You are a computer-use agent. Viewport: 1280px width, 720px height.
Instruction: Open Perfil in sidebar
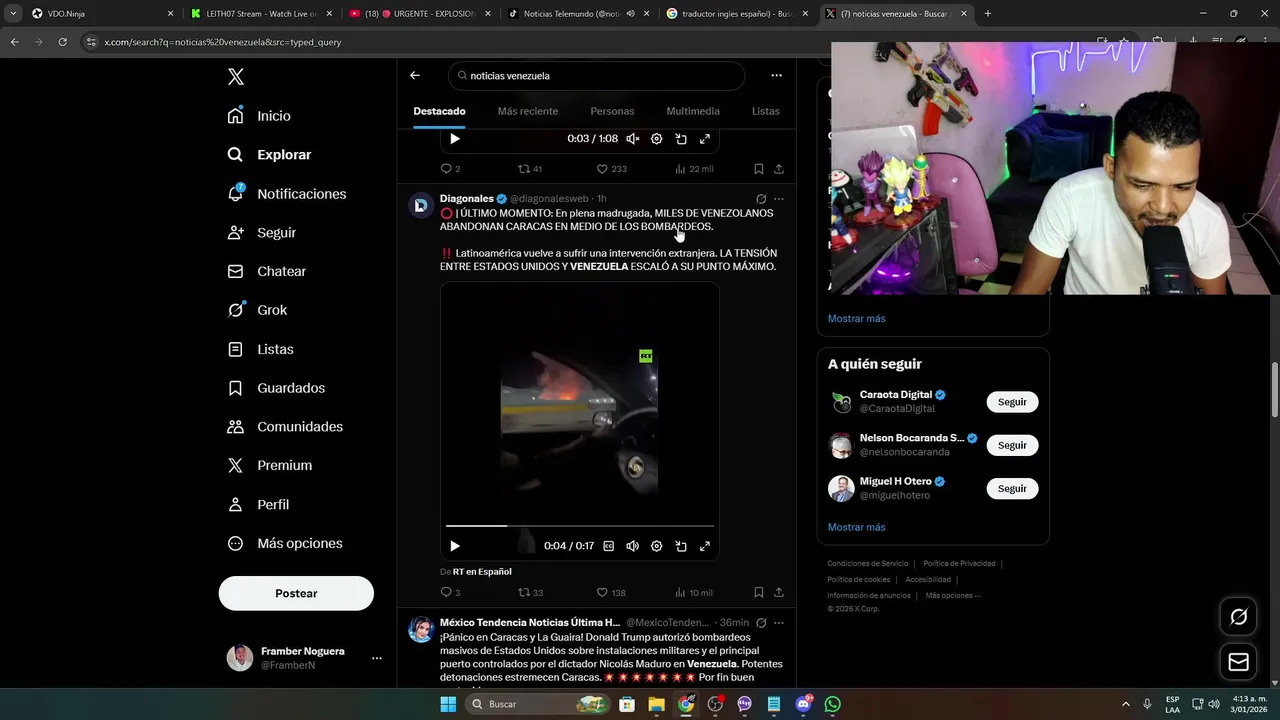pos(259,504)
